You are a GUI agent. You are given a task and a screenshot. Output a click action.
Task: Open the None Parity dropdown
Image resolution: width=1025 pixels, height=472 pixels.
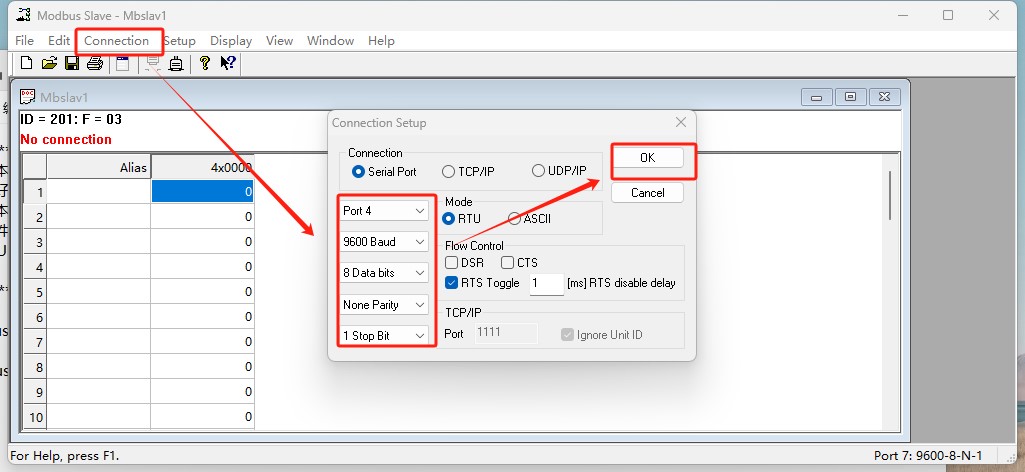[384, 305]
